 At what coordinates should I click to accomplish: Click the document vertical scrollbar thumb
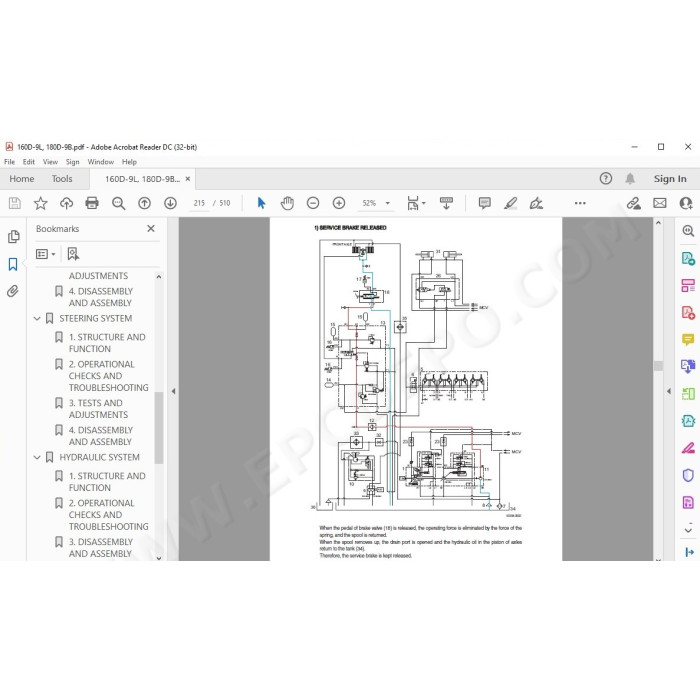[x=658, y=366]
